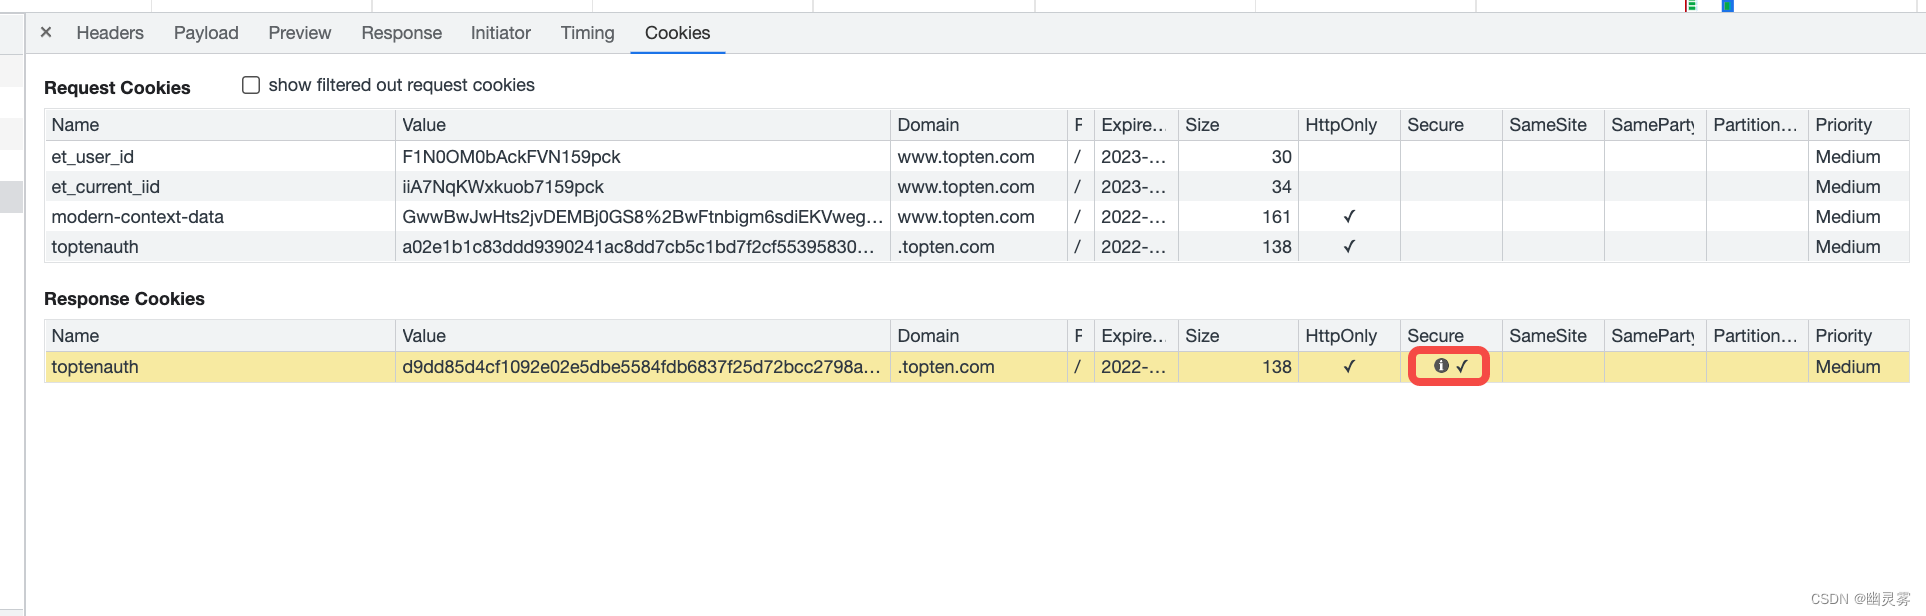Select toptenauth in Request Cookies table
The width and height of the screenshot is (1926, 616).
(95, 247)
